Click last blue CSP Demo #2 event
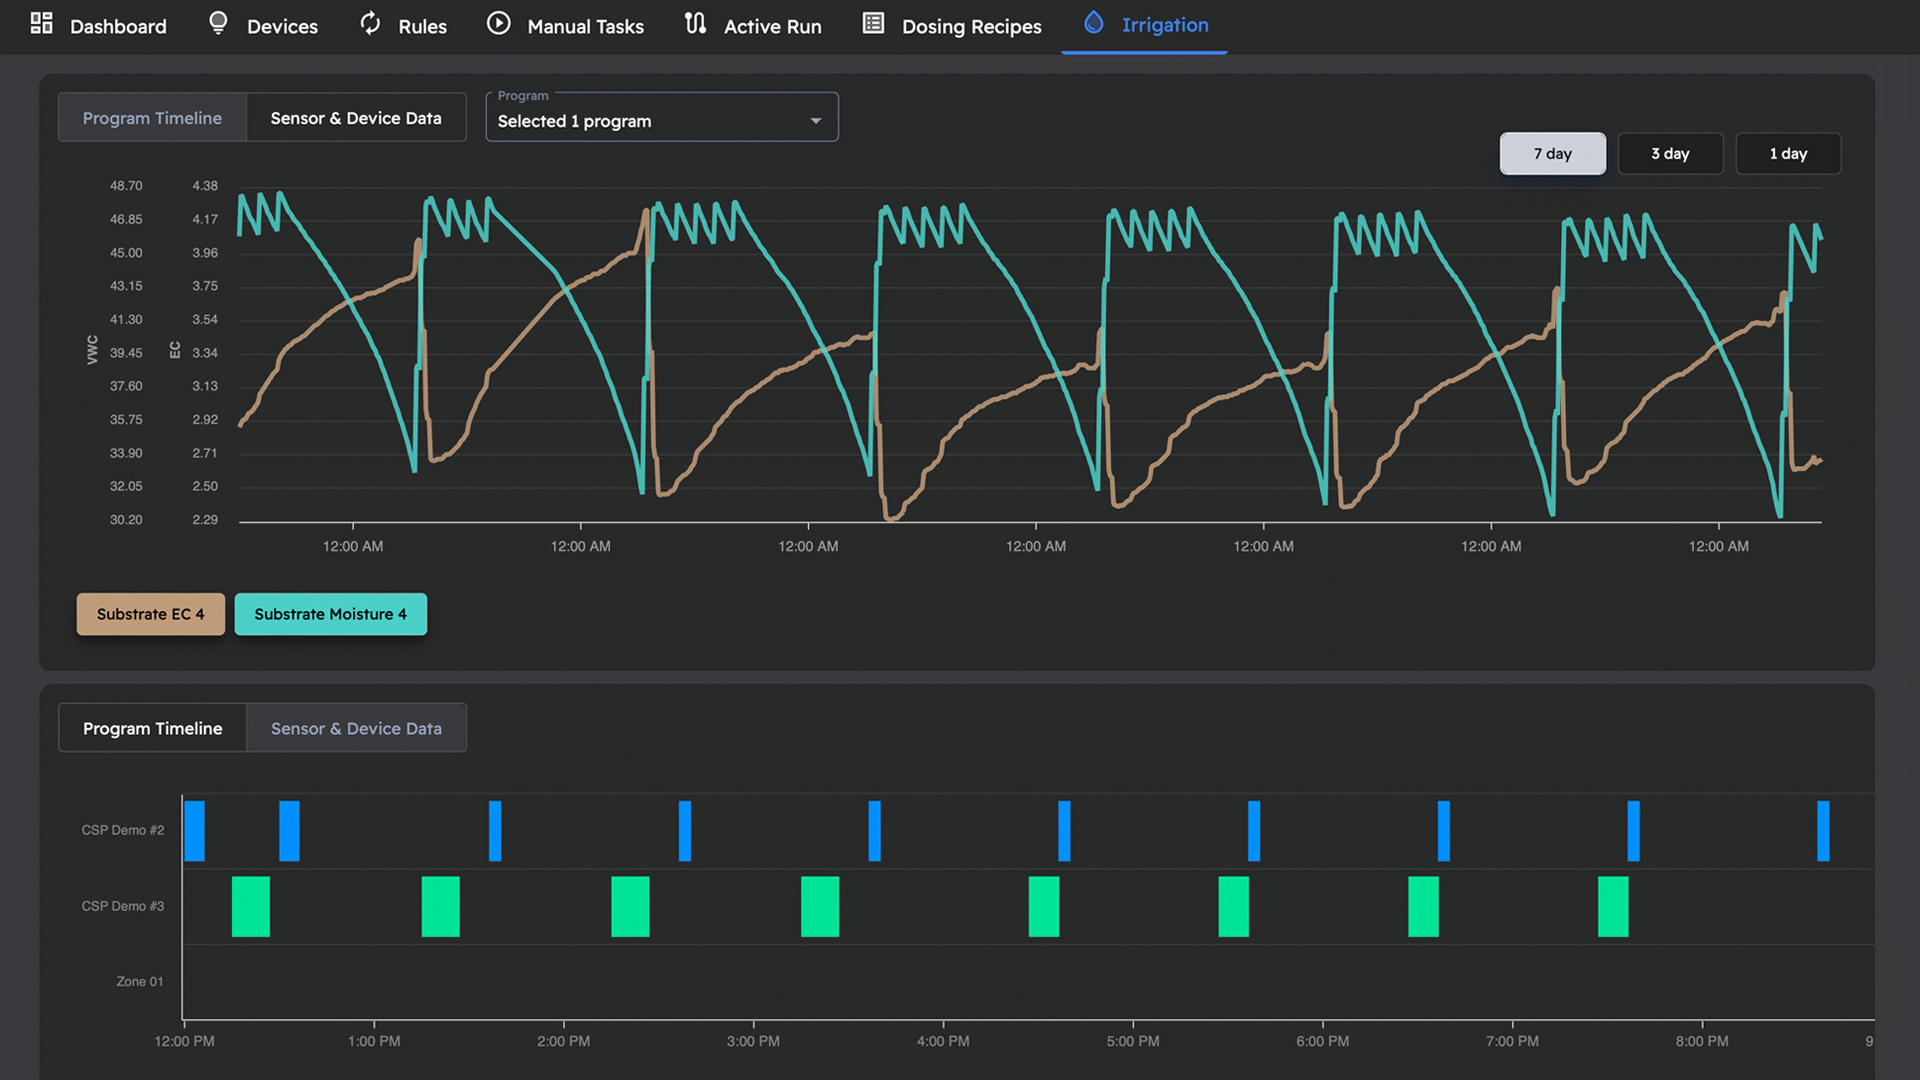This screenshot has height=1080, width=1920. (x=1823, y=831)
